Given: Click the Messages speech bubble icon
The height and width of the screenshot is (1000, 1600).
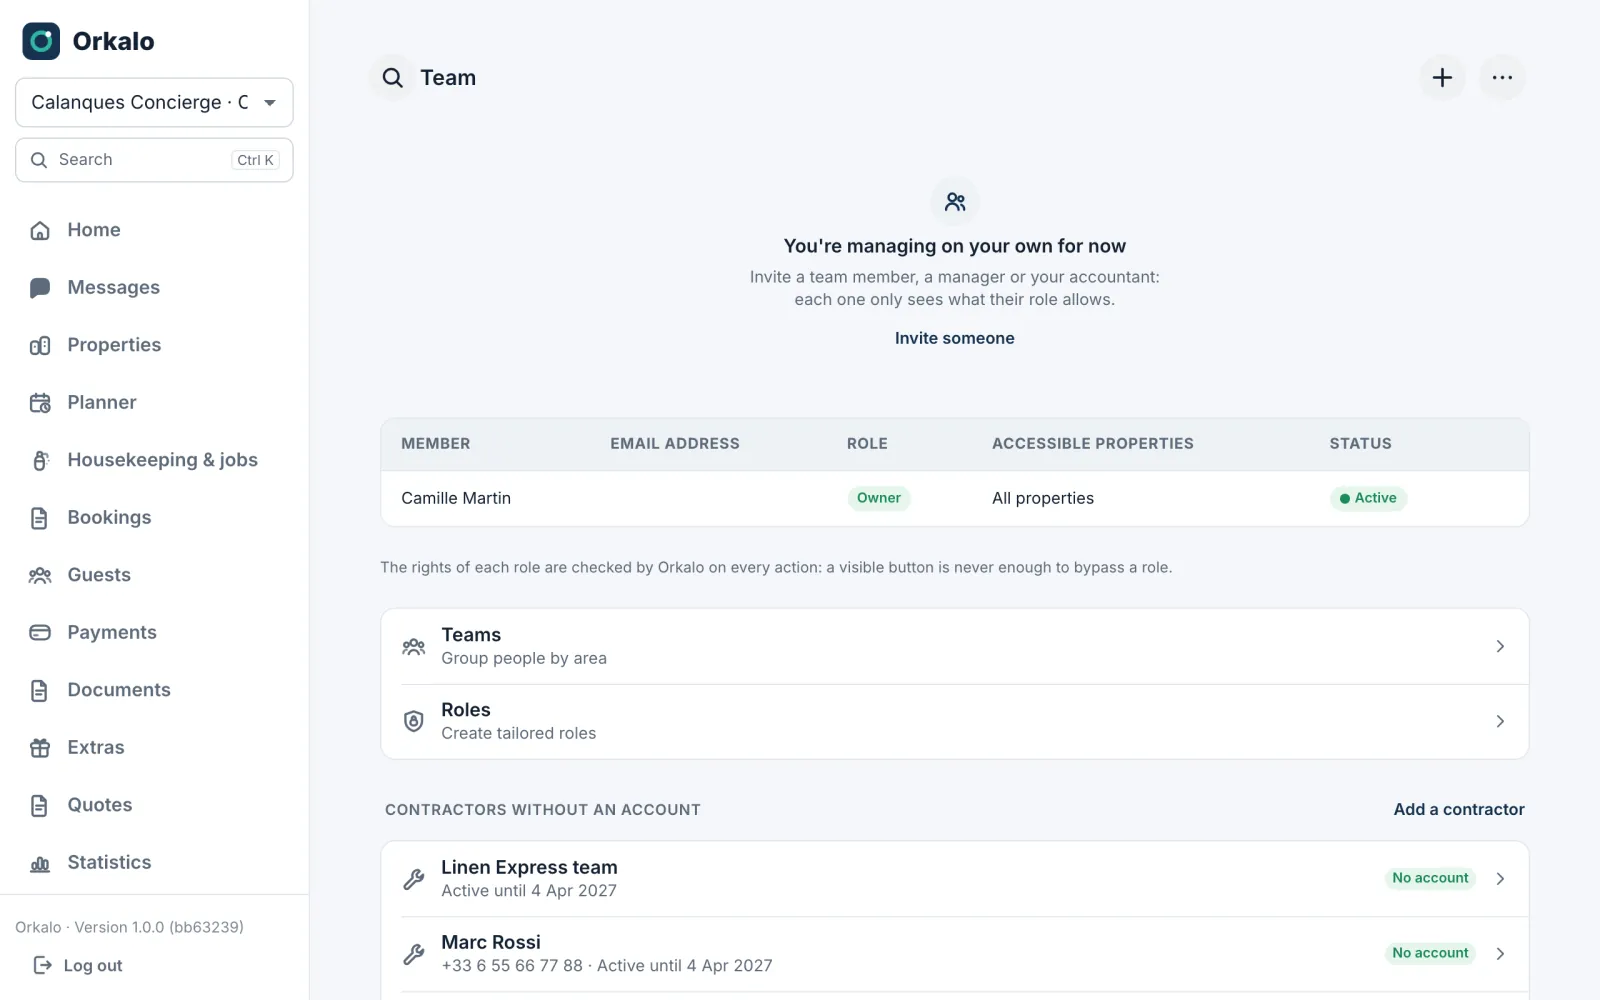Looking at the screenshot, I should click(40, 288).
